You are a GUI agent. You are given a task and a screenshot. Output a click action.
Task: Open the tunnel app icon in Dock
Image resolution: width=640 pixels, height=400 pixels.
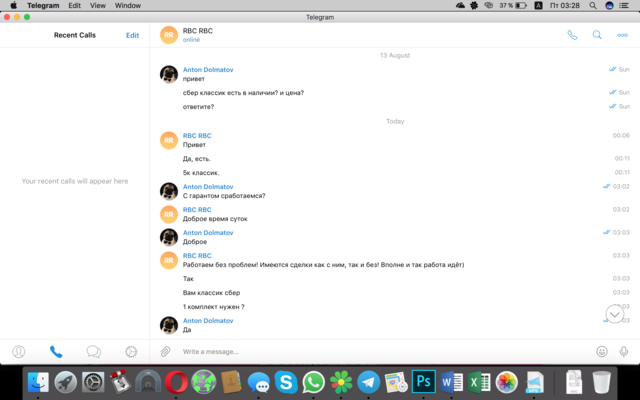pos(148,382)
